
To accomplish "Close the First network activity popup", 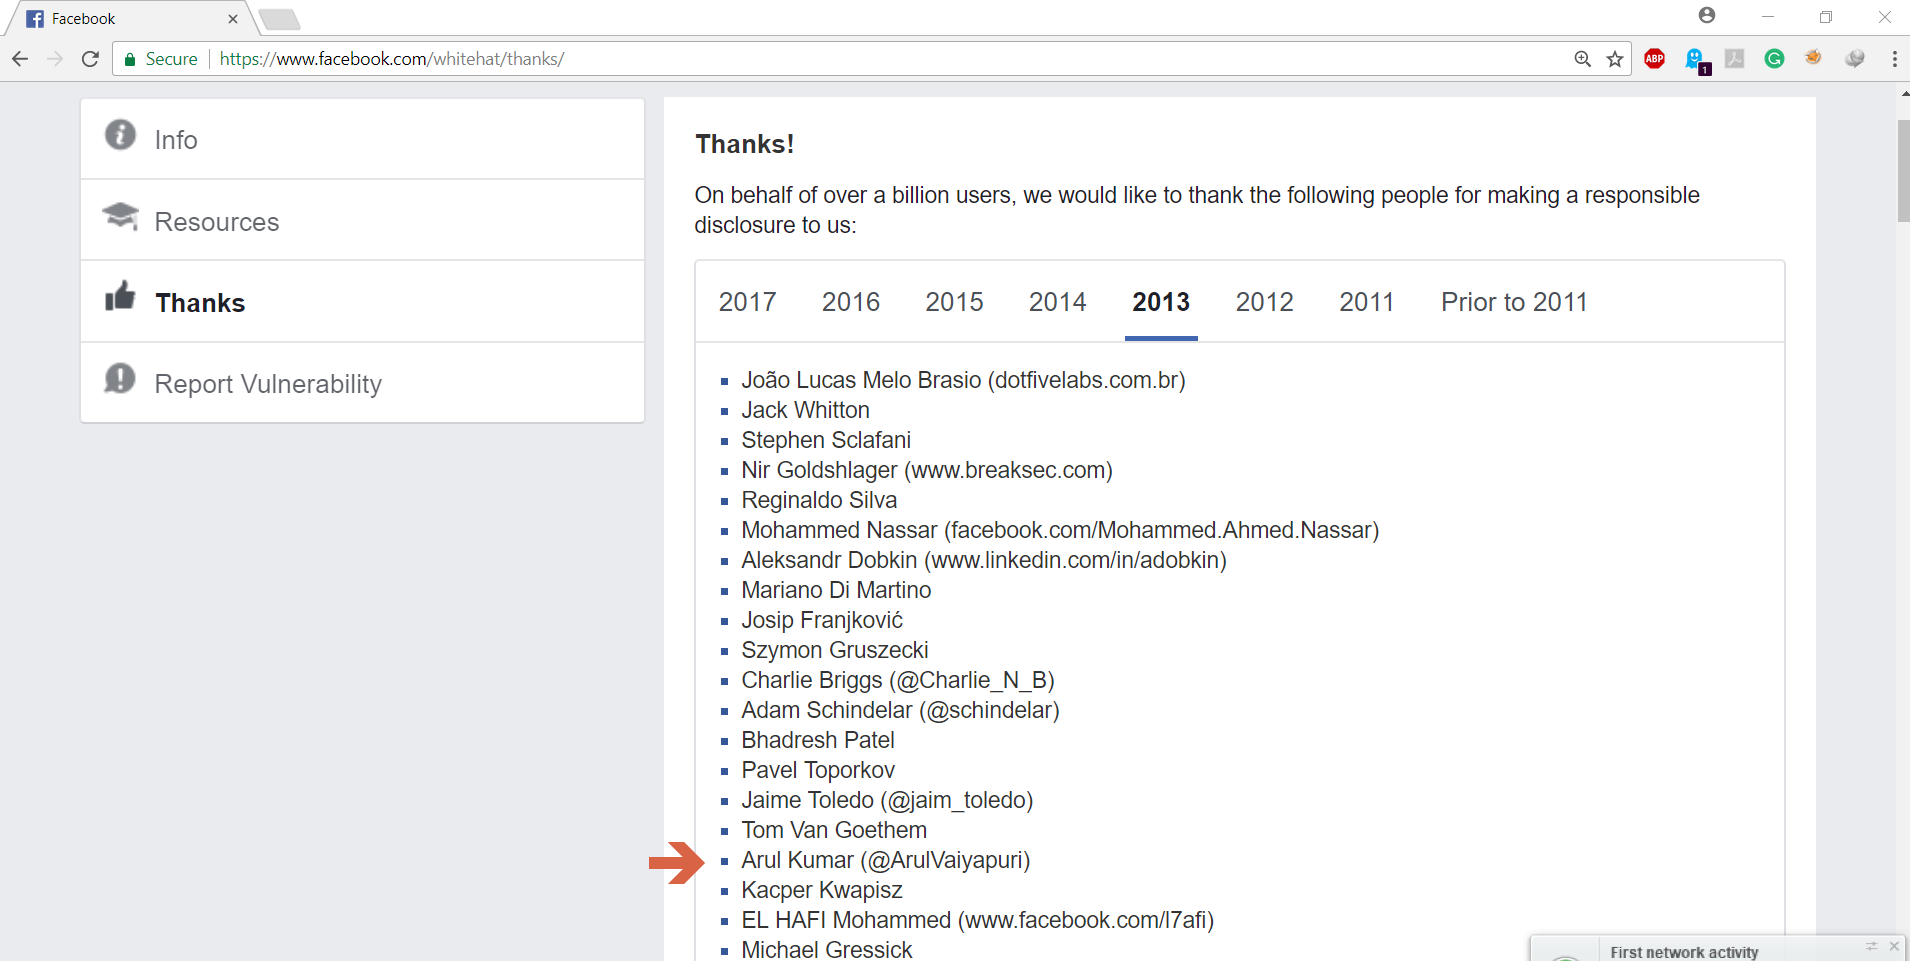I will [x=1894, y=946].
